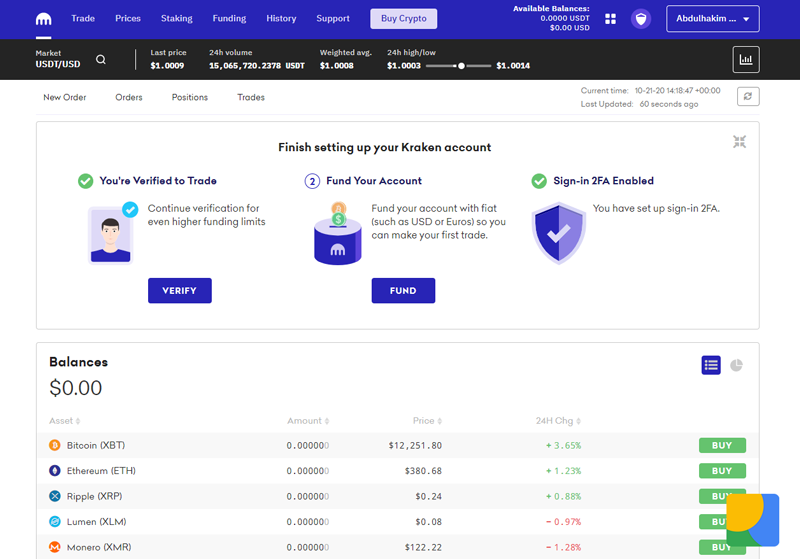
Task: Click the Bitcoin +3.65% change value
Action: [563, 446]
